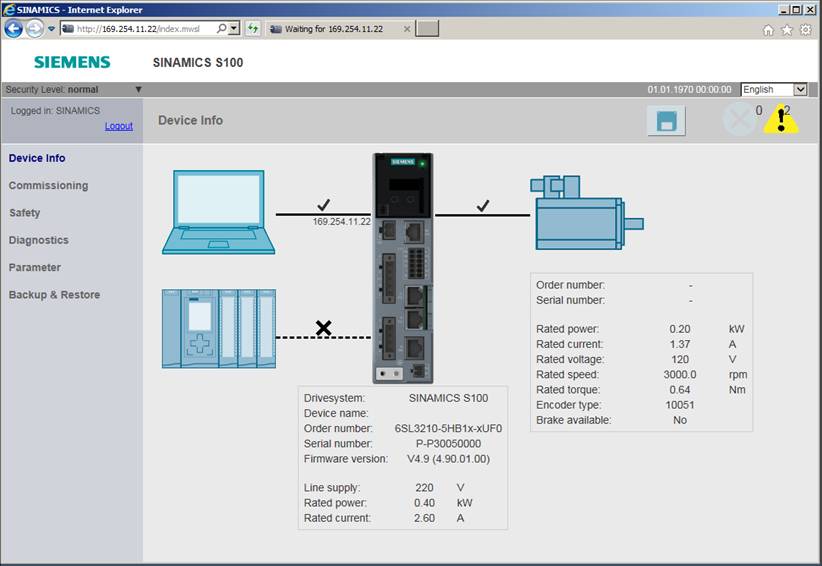Open the Commissioning menu item

48,186
